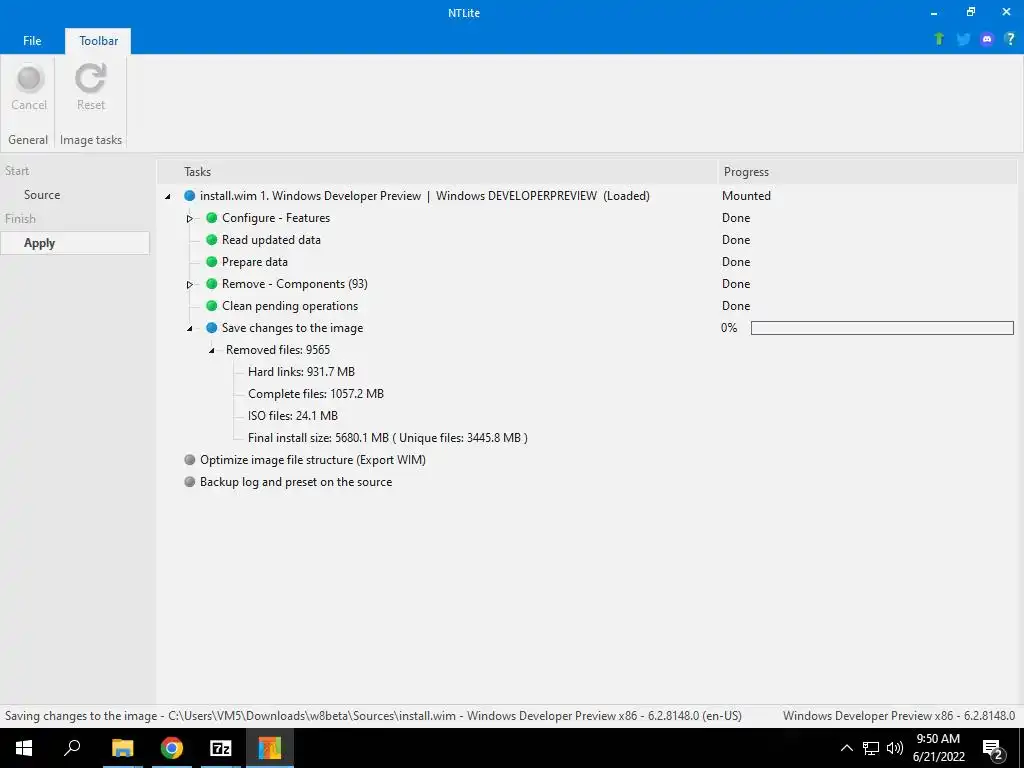Image resolution: width=1024 pixels, height=768 pixels.
Task: Expand the Remove - Components (93) node
Action: [189, 284]
